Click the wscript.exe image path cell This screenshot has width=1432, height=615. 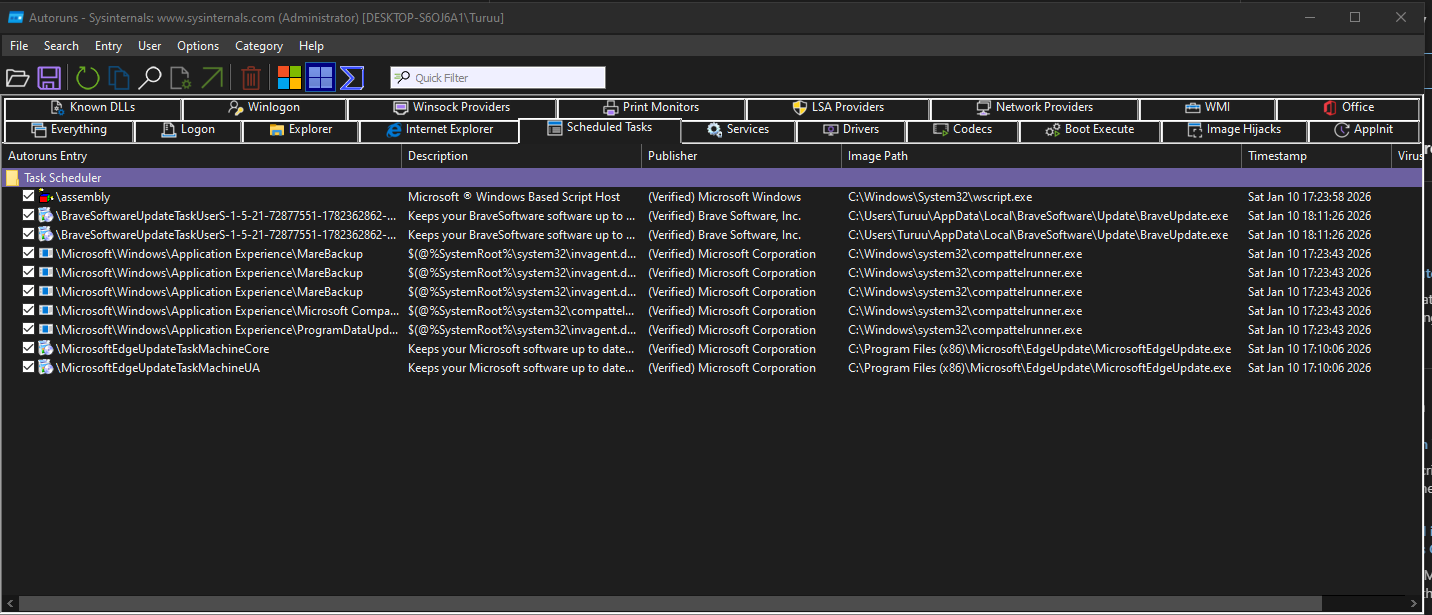940,197
